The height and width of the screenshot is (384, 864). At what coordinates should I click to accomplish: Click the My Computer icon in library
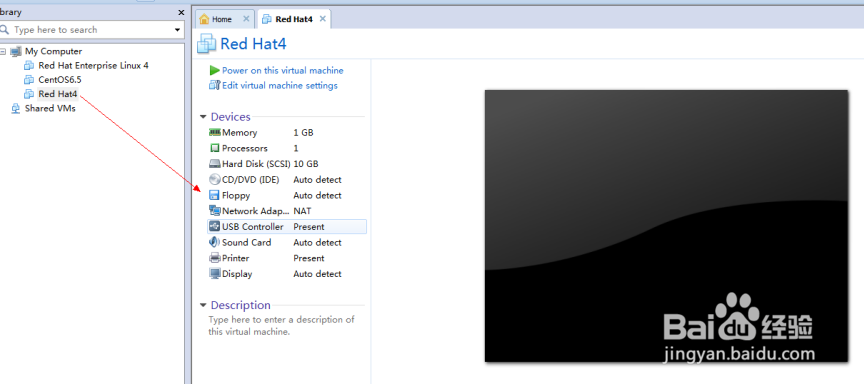pyautogui.click(x=16, y=51)
